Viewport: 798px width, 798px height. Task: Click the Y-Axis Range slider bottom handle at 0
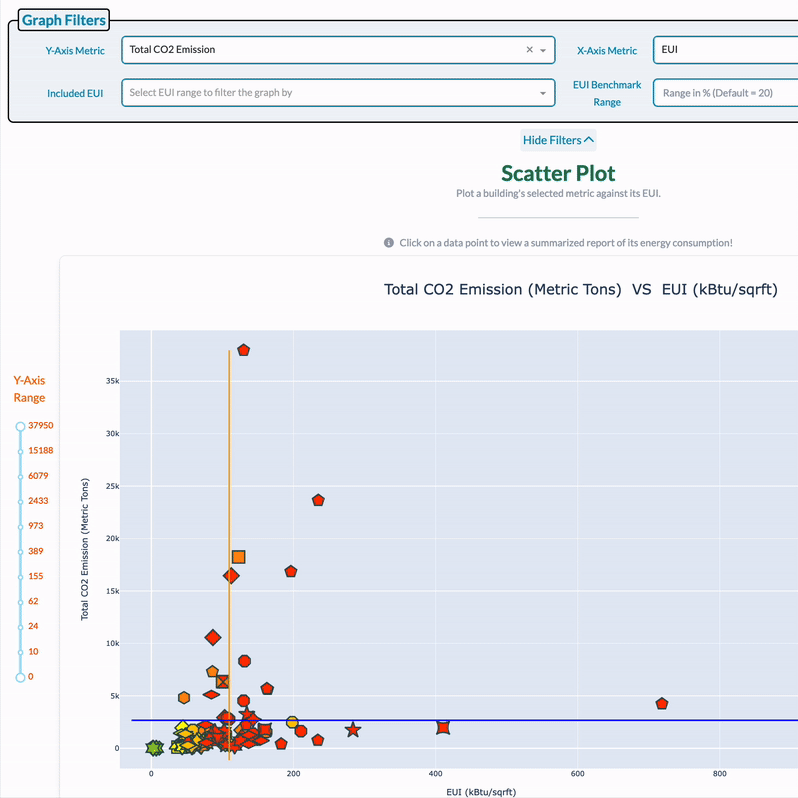20,677
